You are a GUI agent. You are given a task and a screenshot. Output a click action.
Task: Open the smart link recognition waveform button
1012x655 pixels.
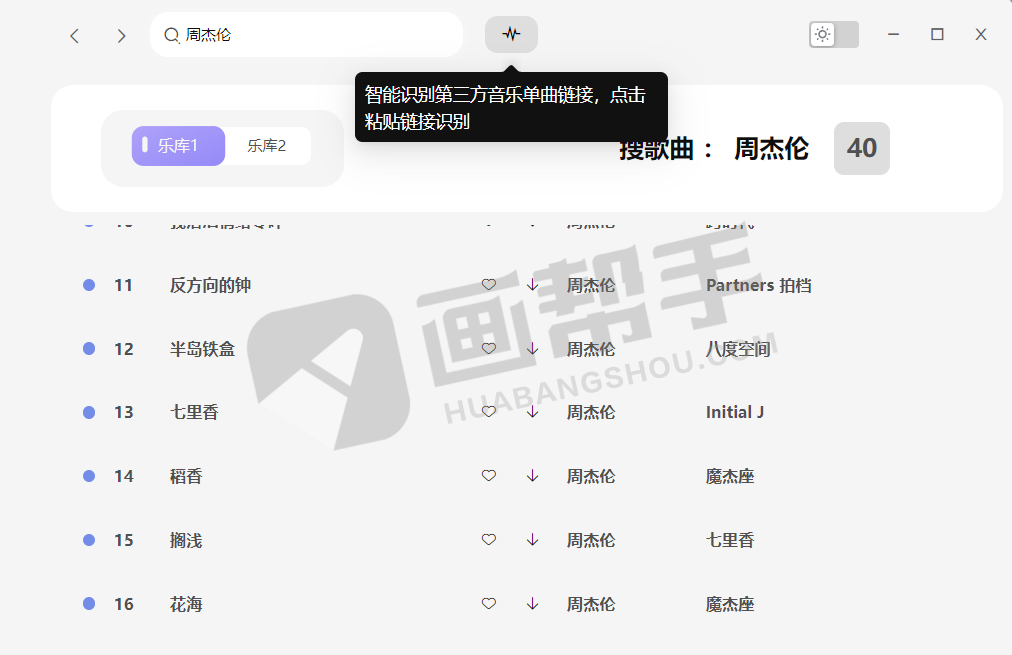tap(511, 34)
